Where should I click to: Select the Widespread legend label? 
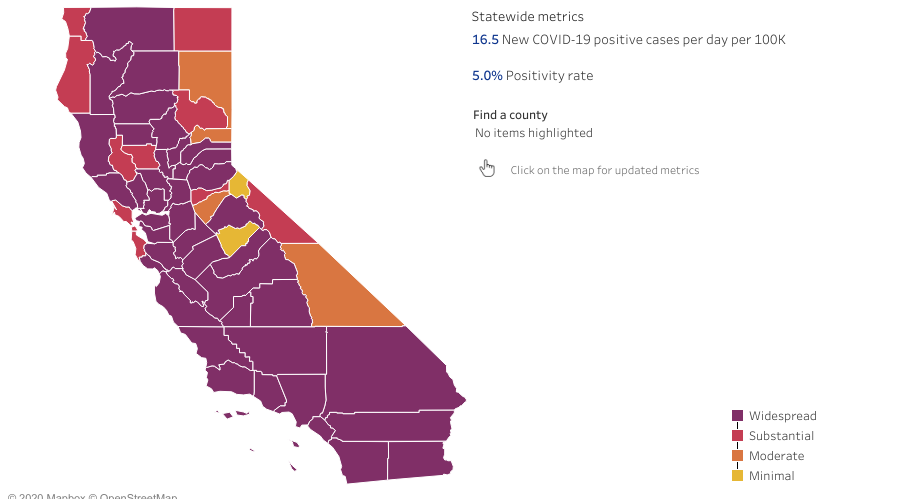point(782,416)
